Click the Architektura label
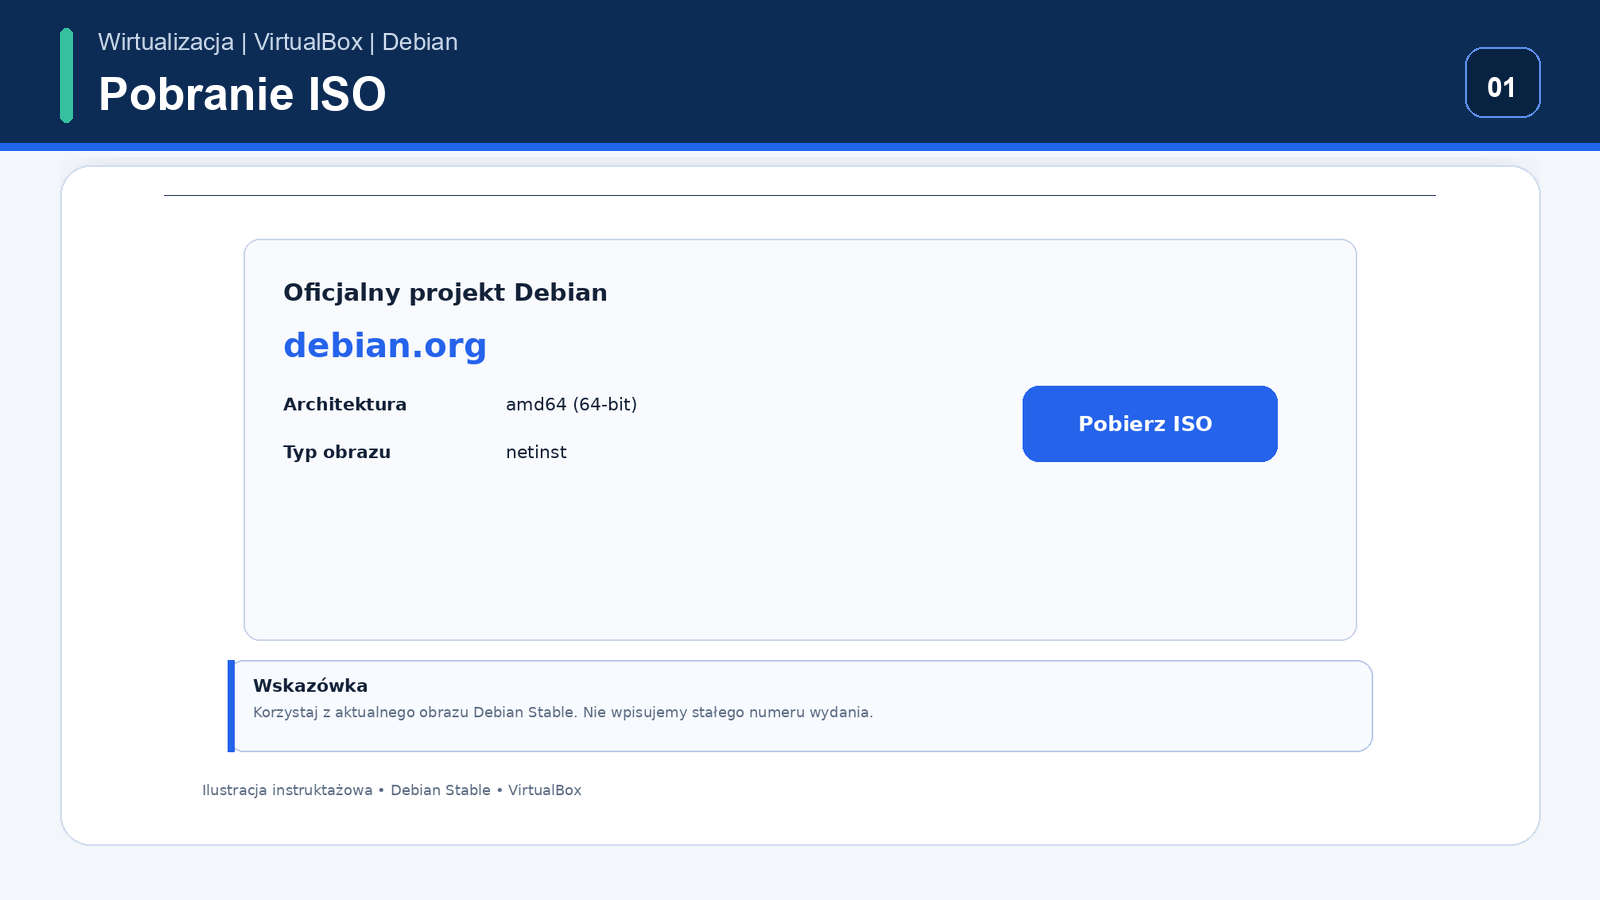This screenshot has height=900, width=1600. point(345,404)
